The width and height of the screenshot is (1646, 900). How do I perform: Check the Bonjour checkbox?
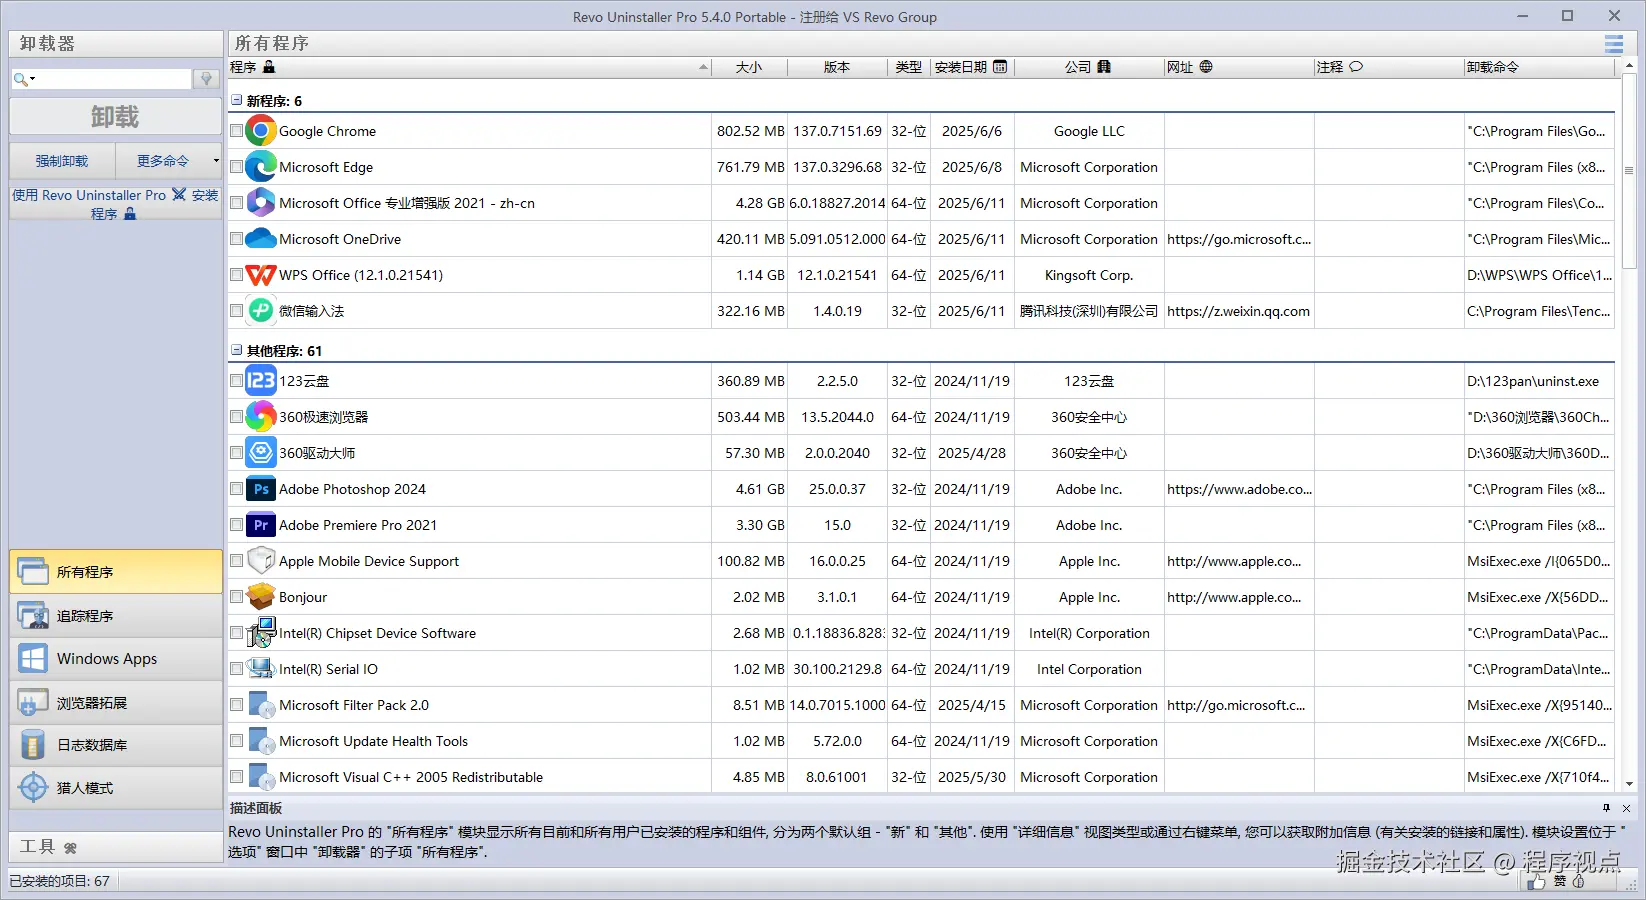(x=237, y=597)
